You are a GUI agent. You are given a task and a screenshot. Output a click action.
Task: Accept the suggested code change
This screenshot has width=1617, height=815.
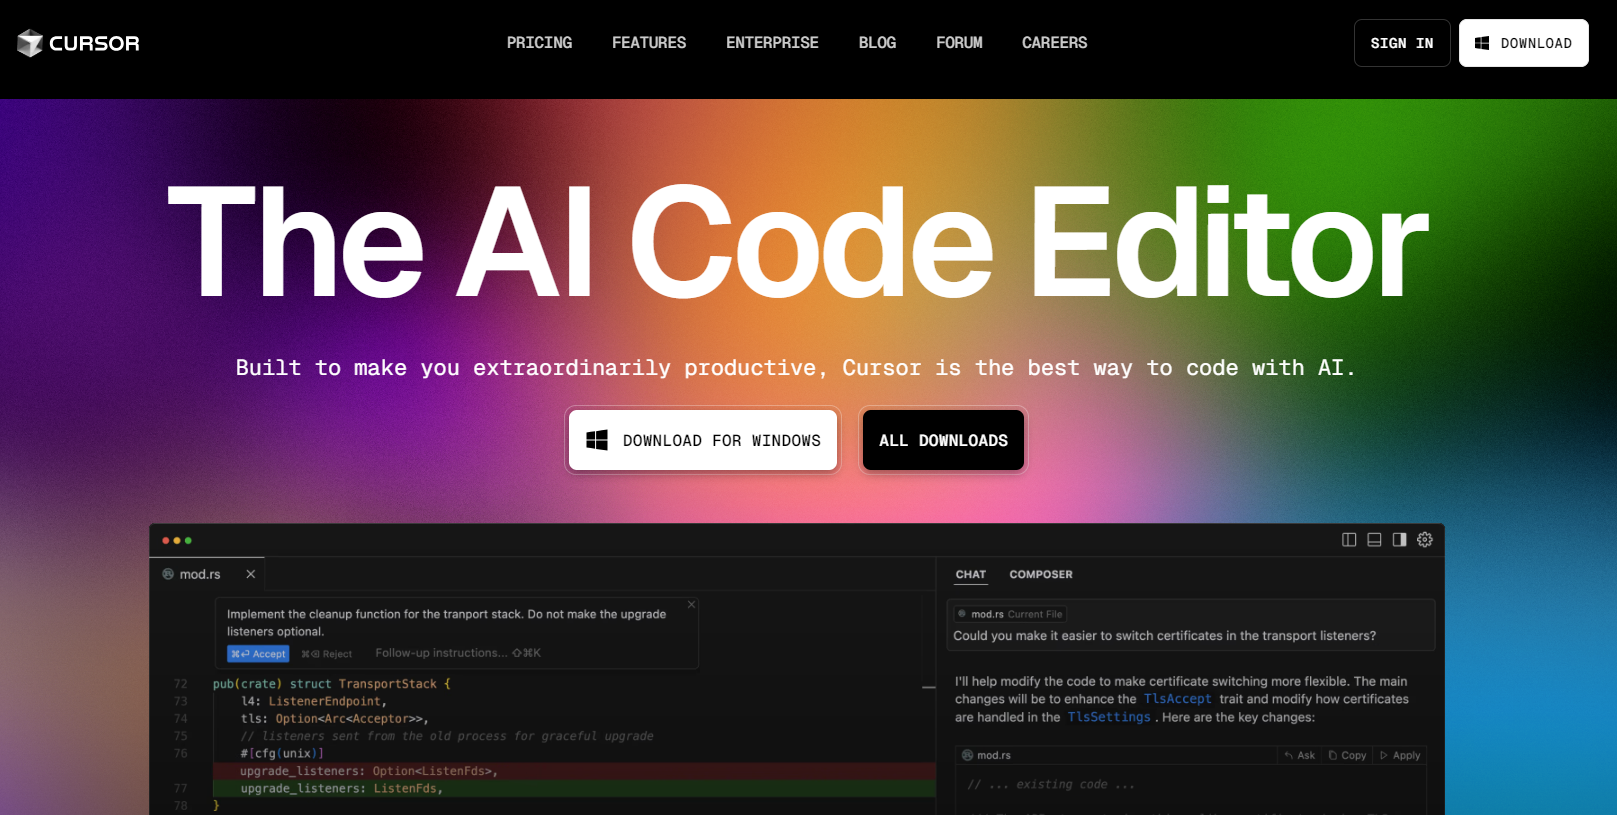point(258,654)
